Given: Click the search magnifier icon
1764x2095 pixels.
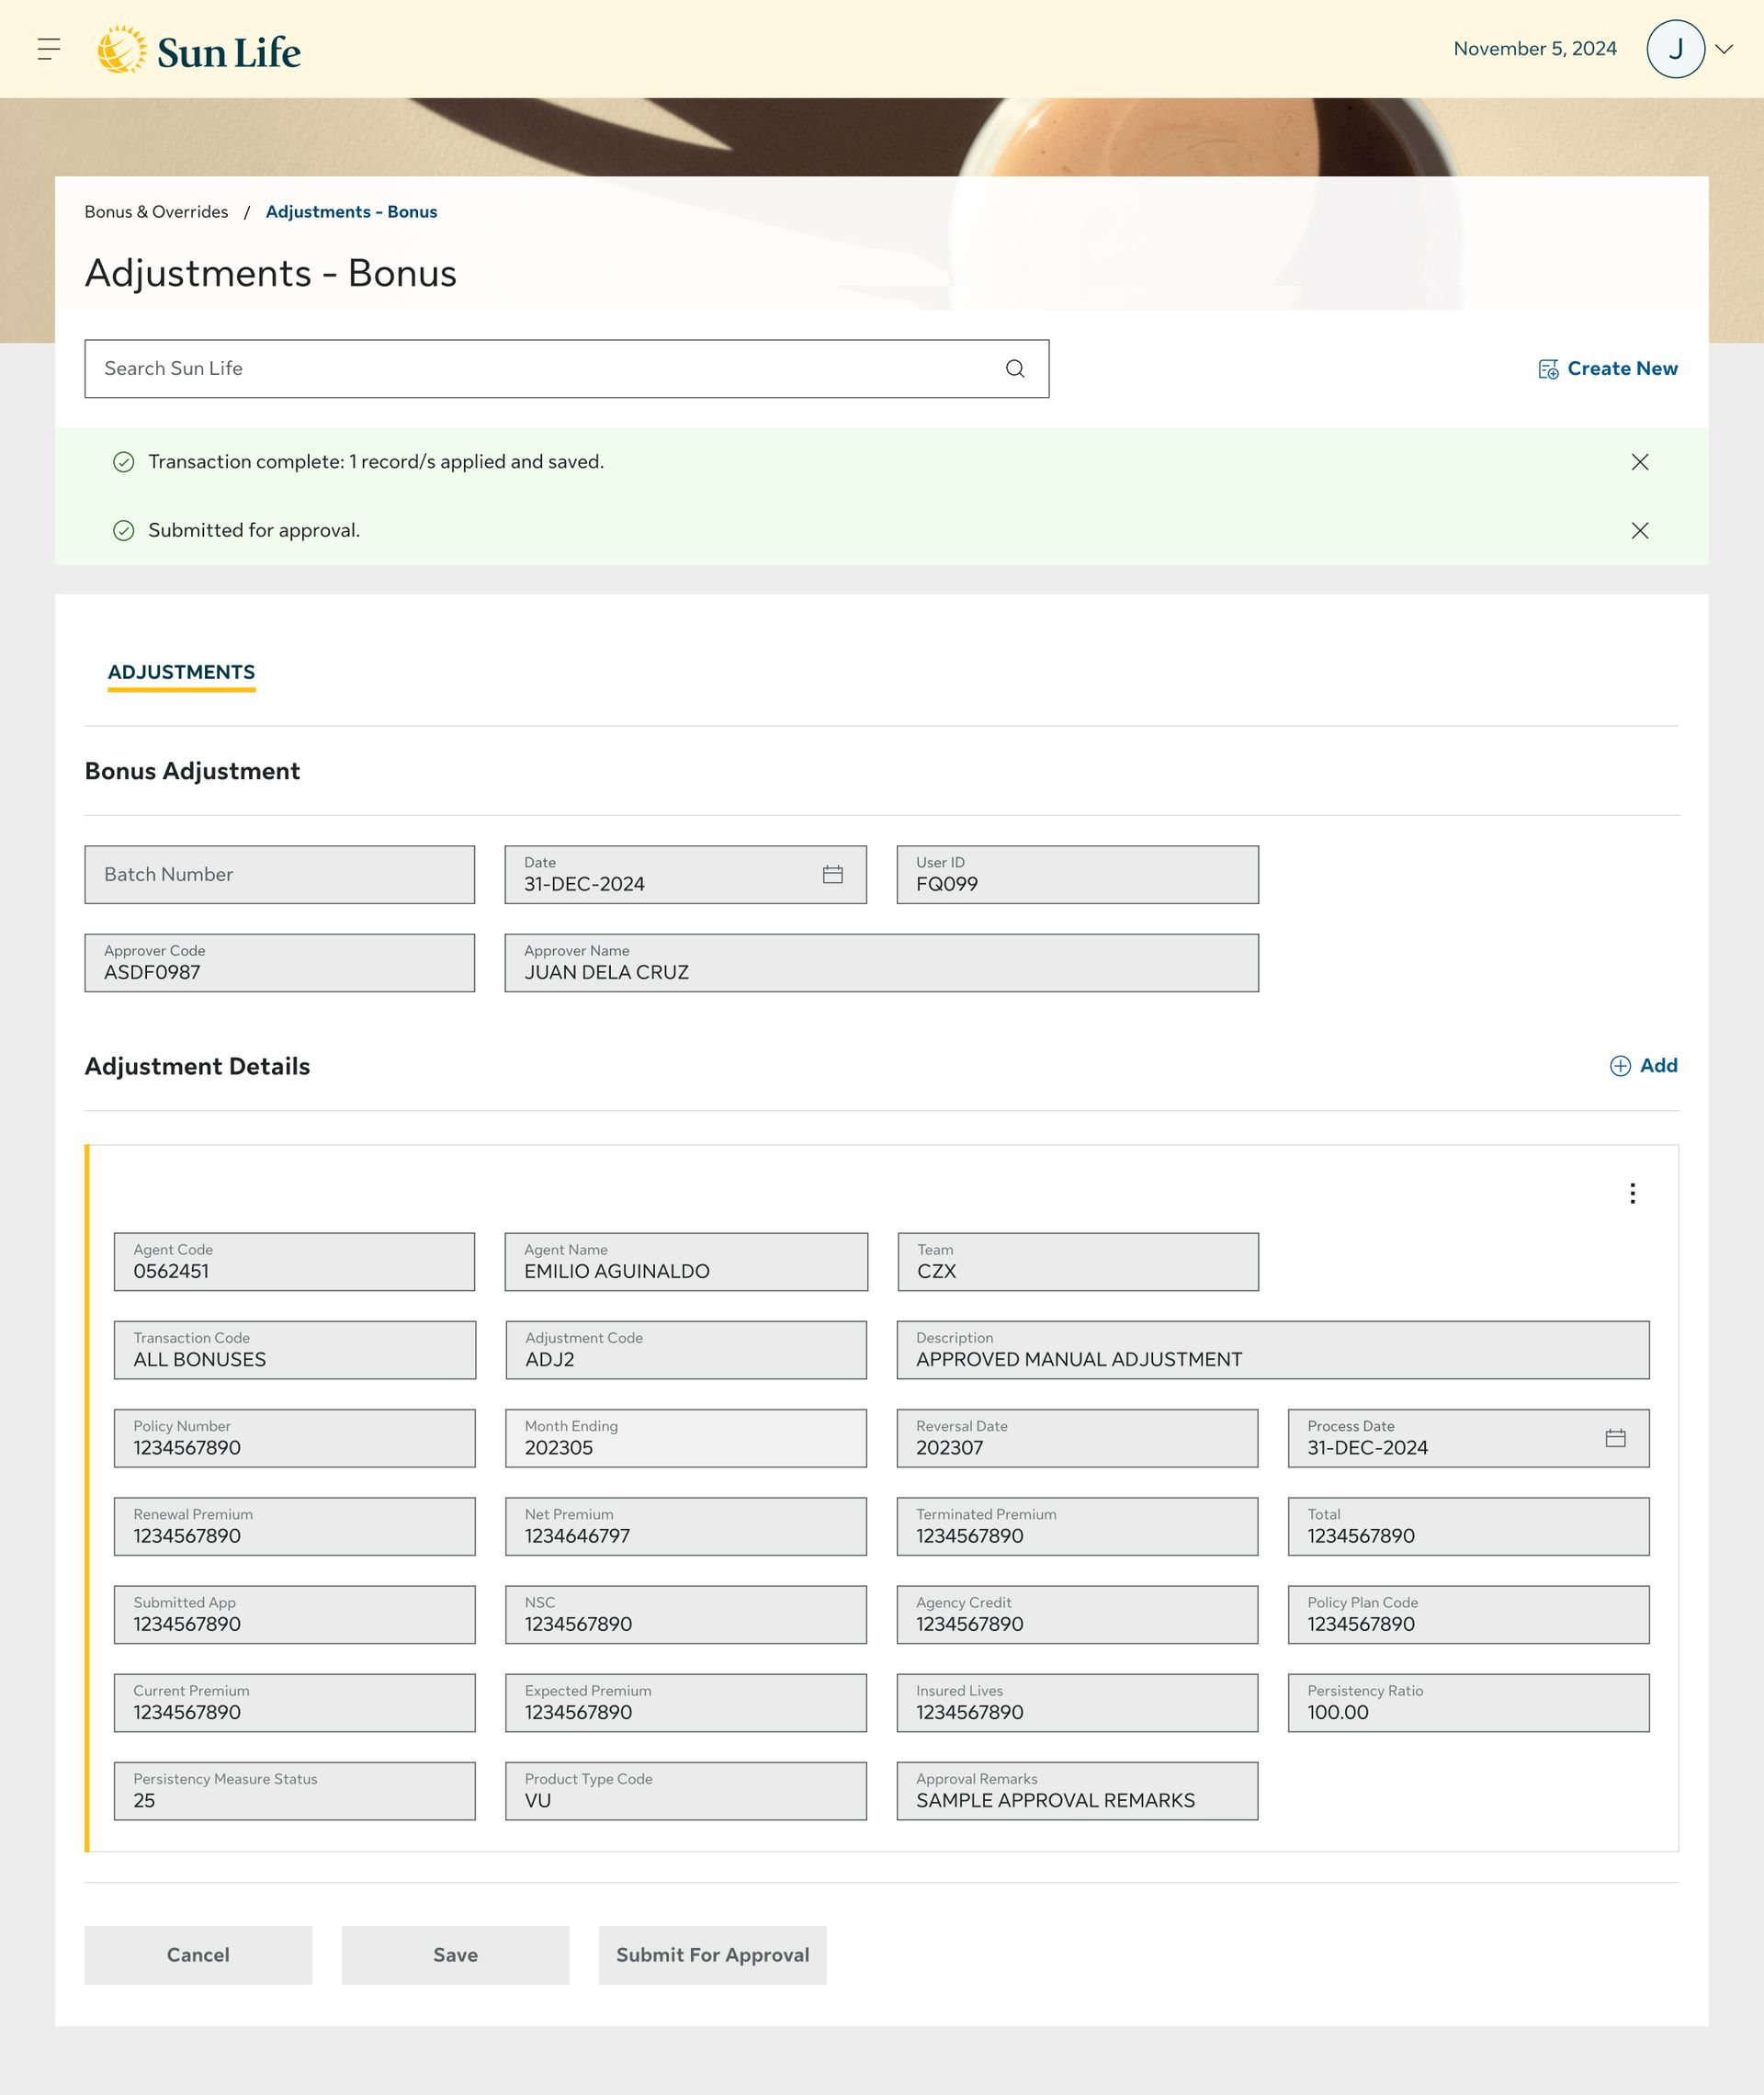Looking at the screenshot, I should [1015, 369].
